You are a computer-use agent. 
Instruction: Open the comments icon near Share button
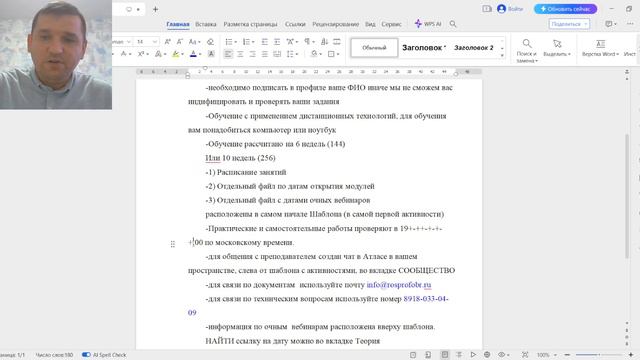(609, 24)
